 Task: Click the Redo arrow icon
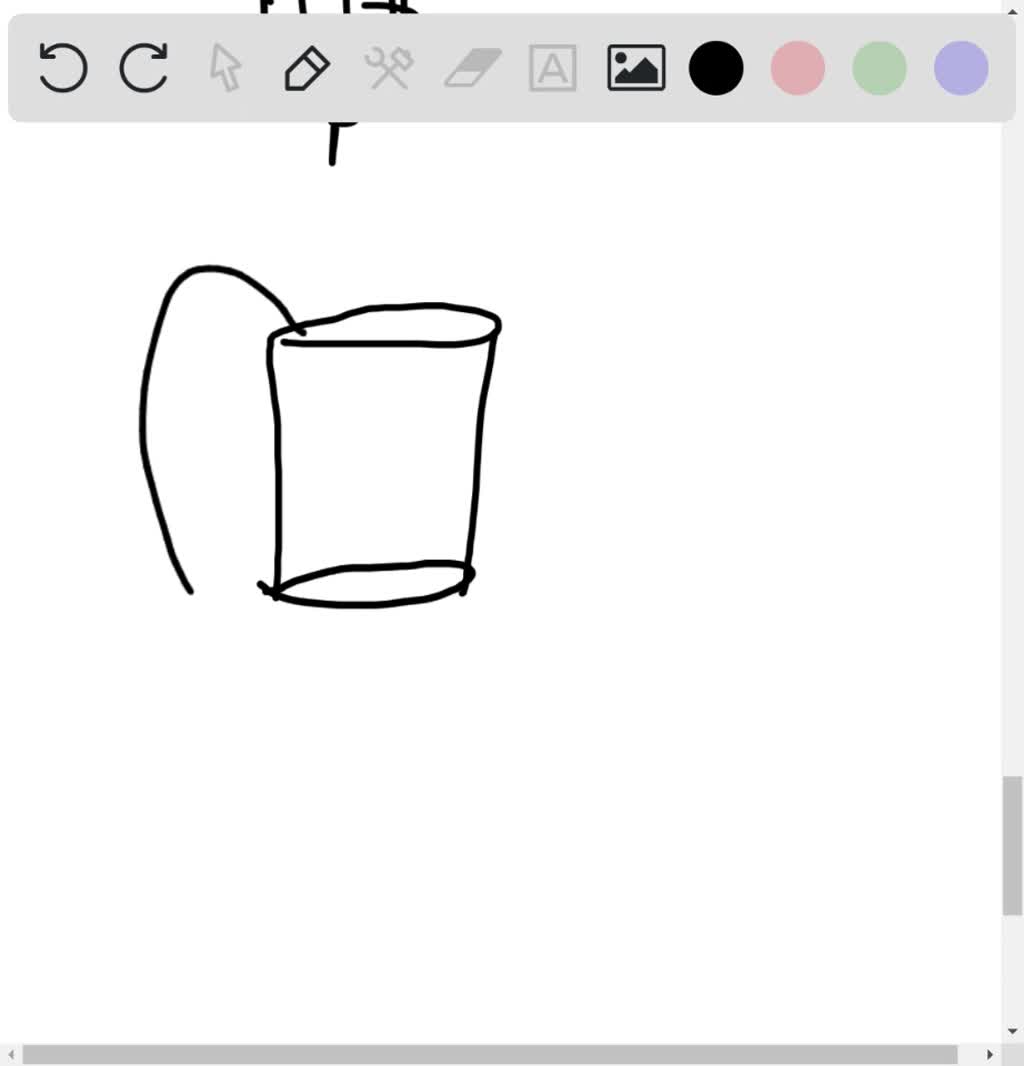point(144,69)
